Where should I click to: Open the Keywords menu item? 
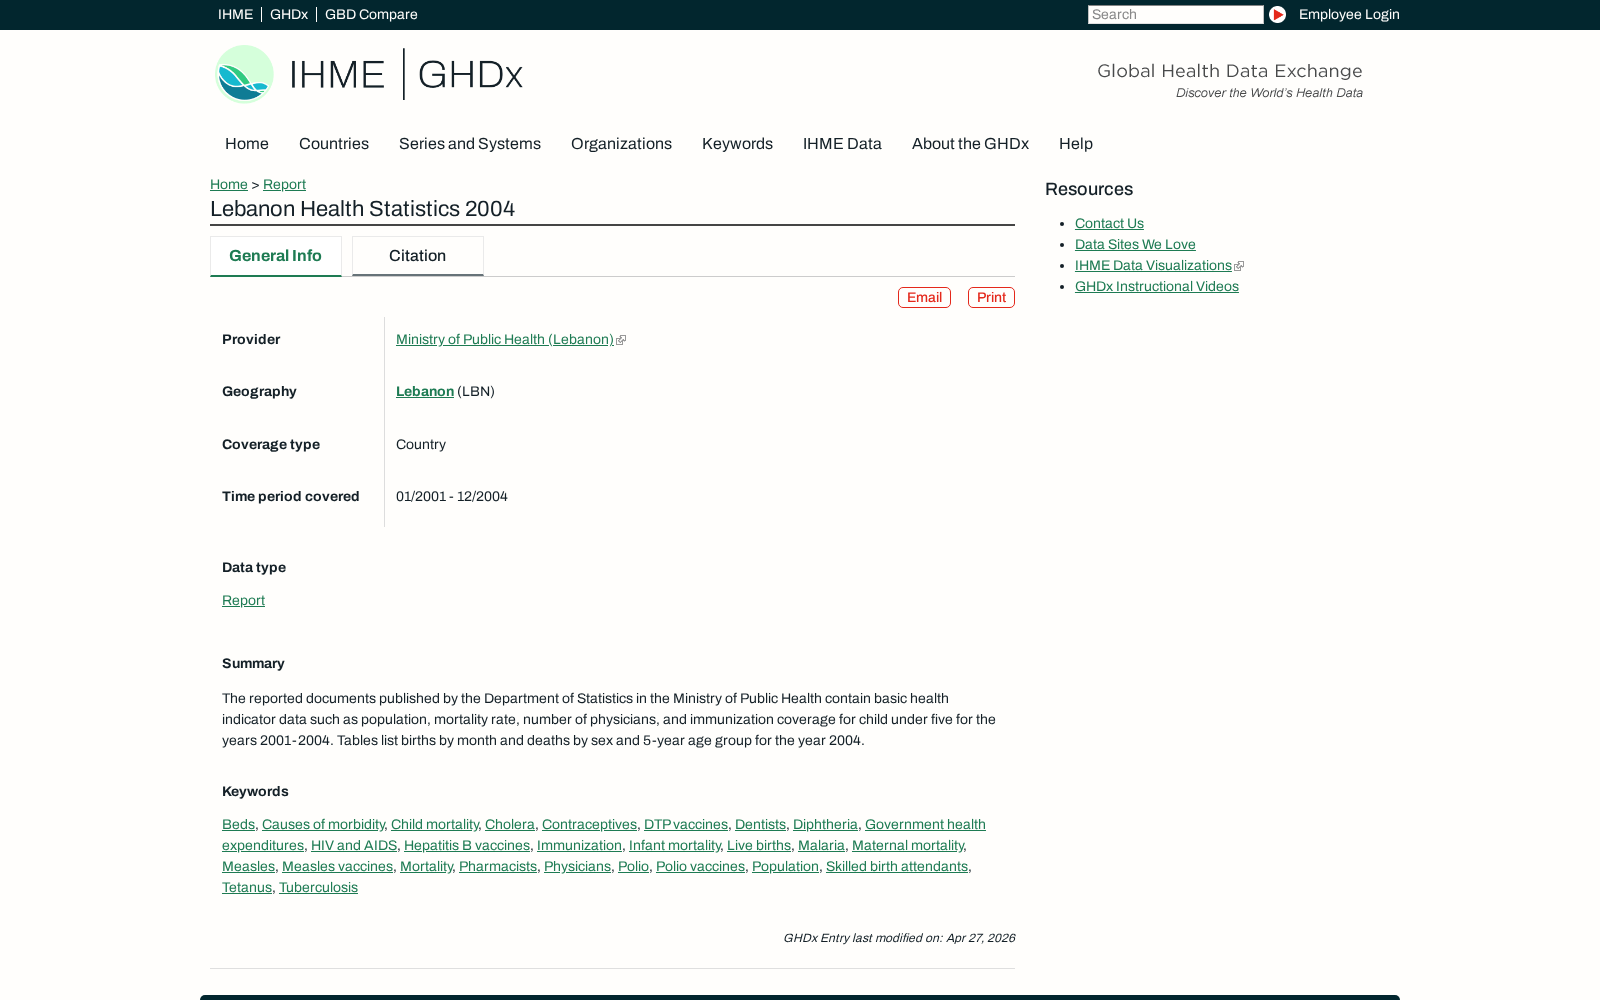click(x=737, y=144)
